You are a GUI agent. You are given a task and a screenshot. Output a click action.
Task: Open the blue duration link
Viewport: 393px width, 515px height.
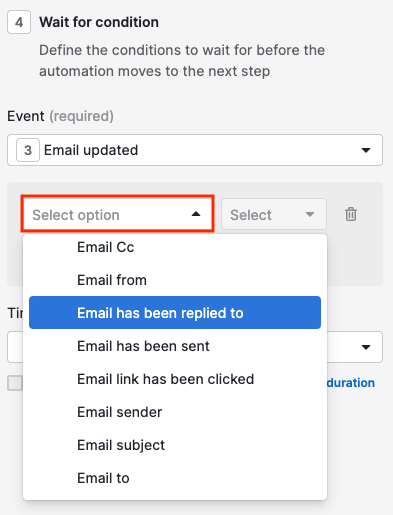pos(351,383)
